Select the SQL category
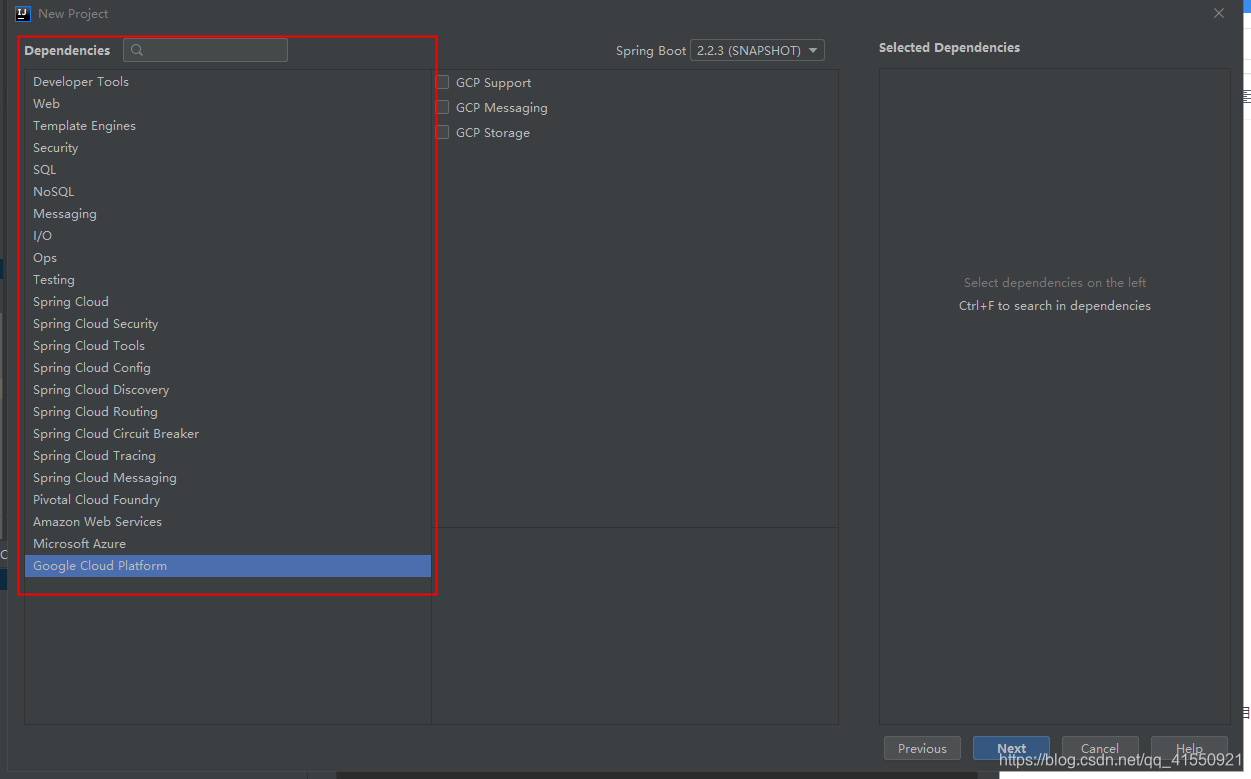Viewport: 1251px width, 779px height. pos(228,170)
